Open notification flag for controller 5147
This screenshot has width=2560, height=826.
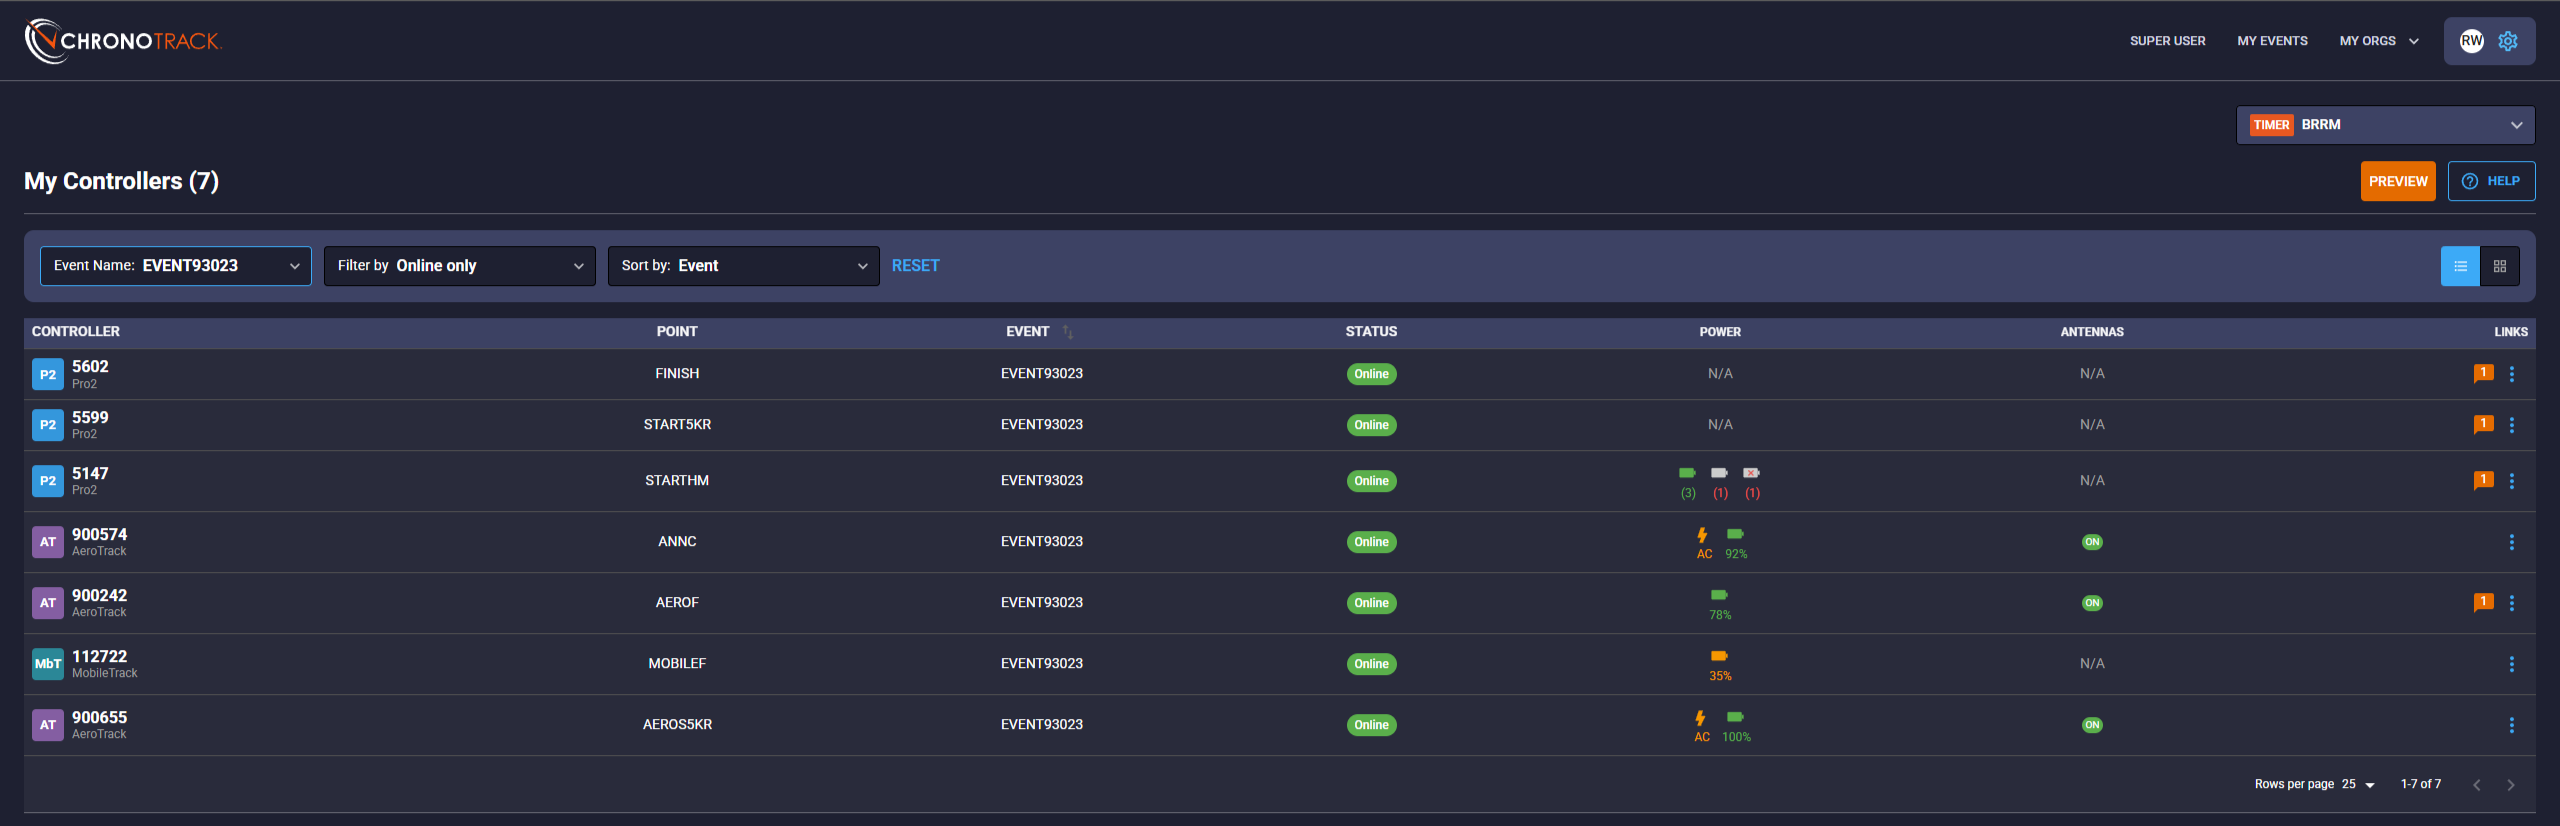click(x=2483, y=480)
